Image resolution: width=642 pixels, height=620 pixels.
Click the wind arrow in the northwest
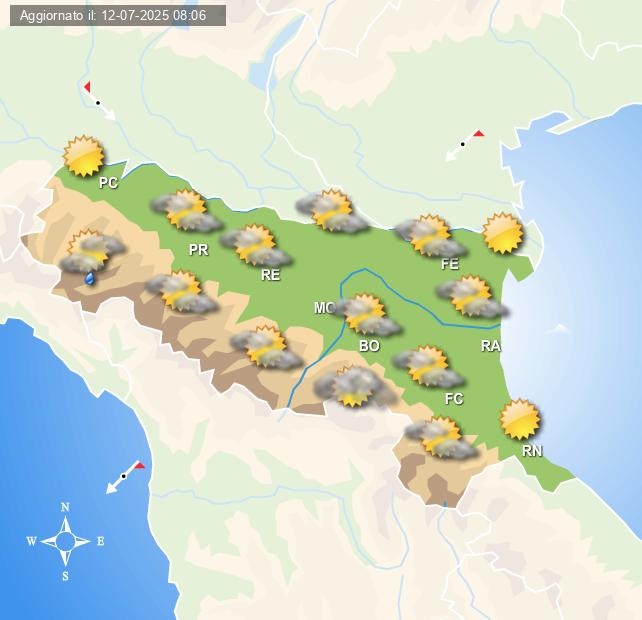click(x=99, y=101)
